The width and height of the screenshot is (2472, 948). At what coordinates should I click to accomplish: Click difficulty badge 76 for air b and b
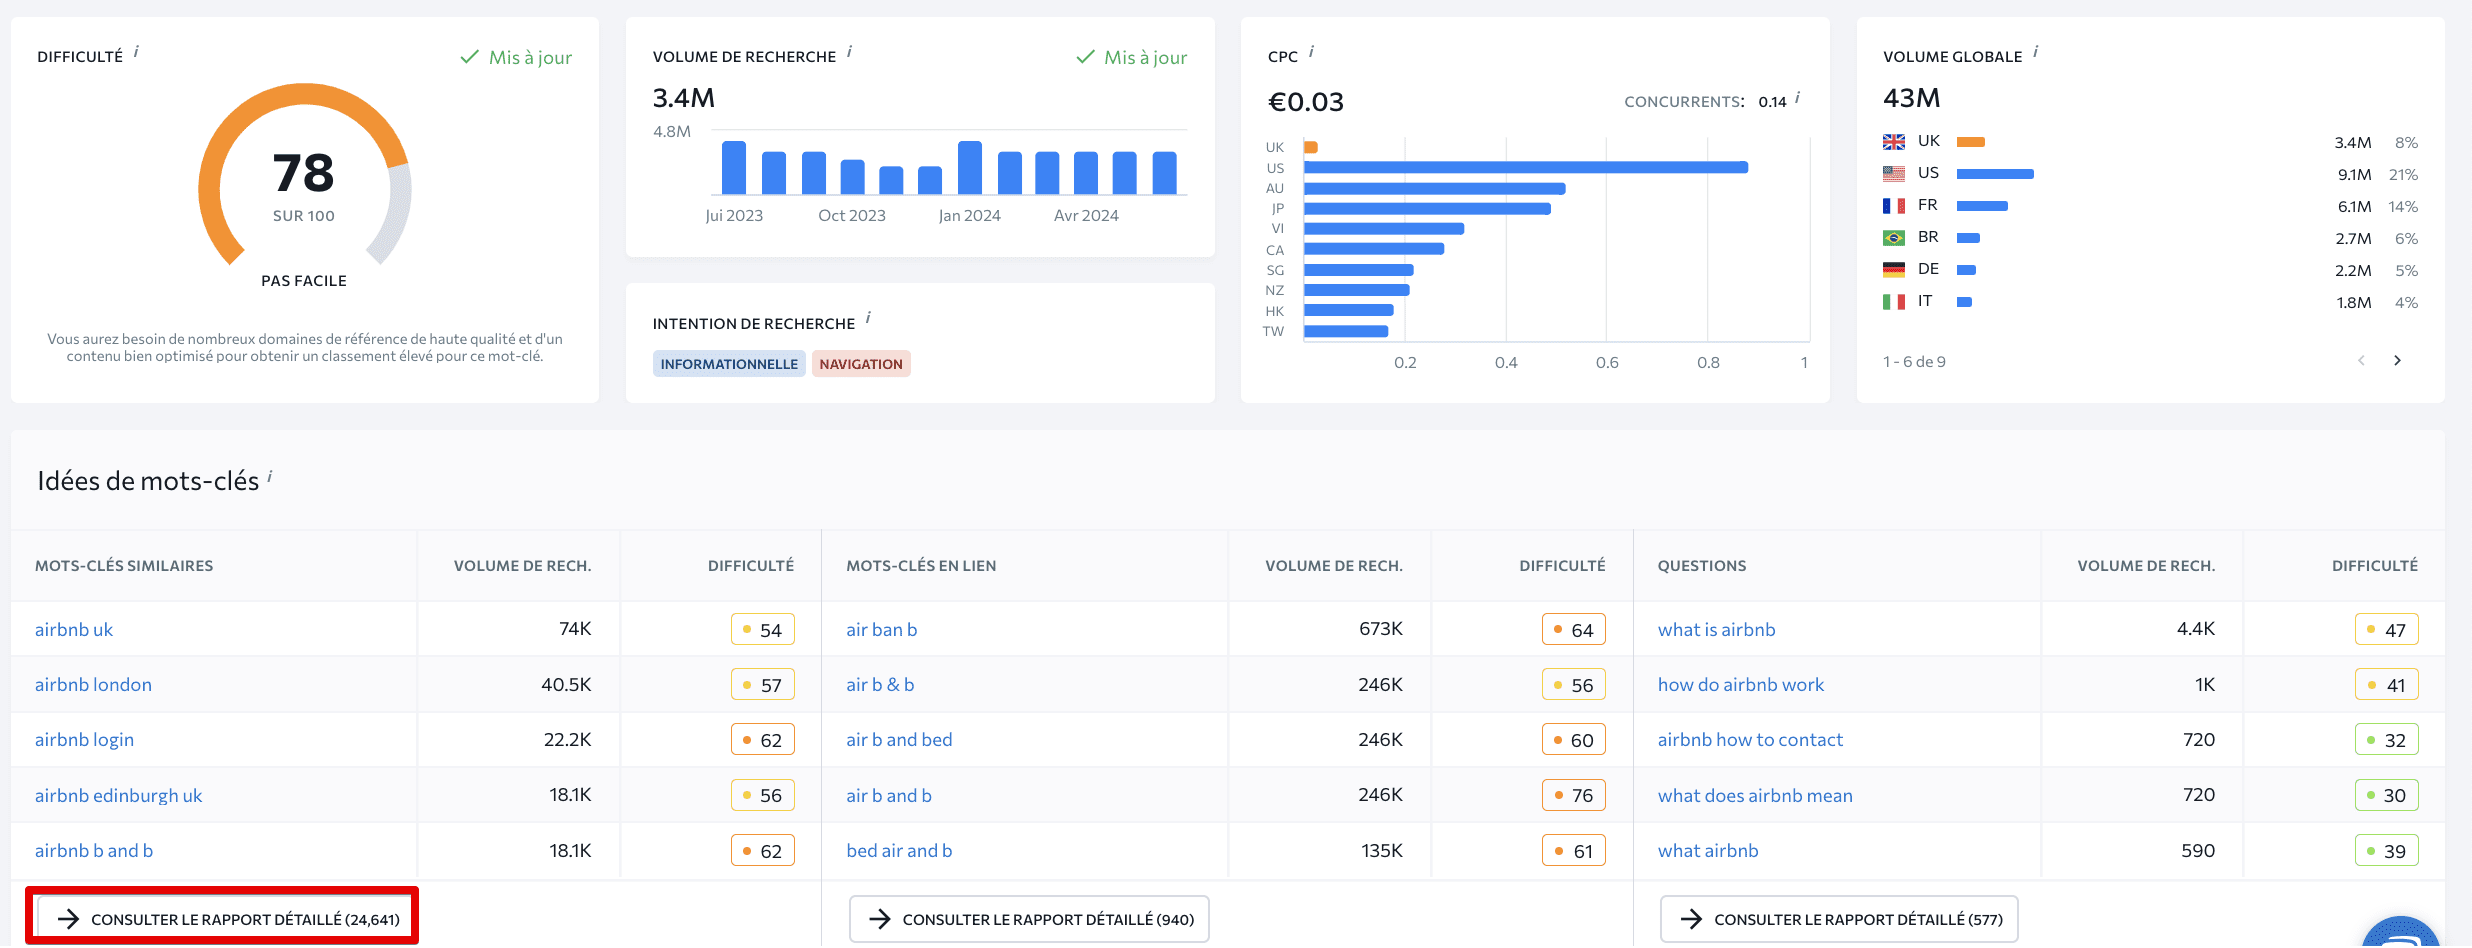point(1573,796)
